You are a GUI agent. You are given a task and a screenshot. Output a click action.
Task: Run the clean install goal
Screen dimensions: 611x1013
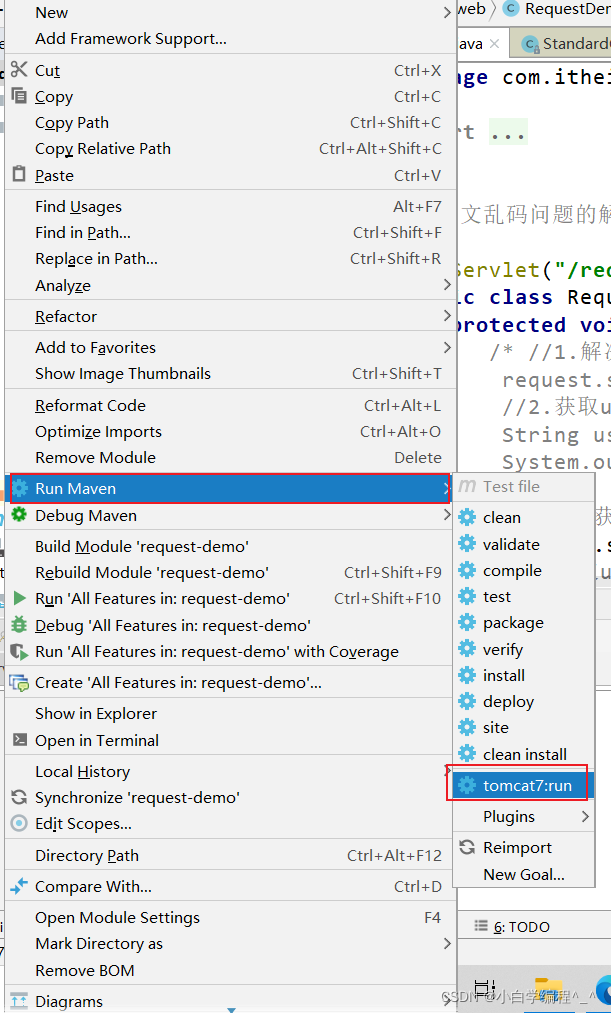click(524, 754)
